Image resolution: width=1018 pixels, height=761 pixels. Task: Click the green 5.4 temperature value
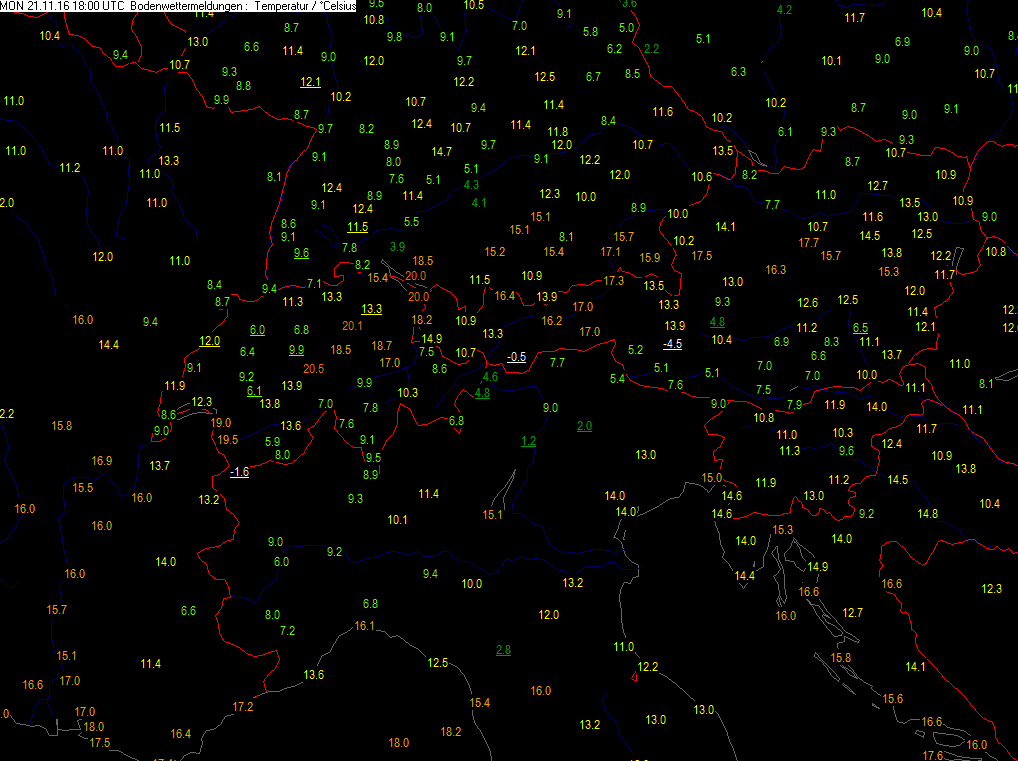[x=617, y=379]
